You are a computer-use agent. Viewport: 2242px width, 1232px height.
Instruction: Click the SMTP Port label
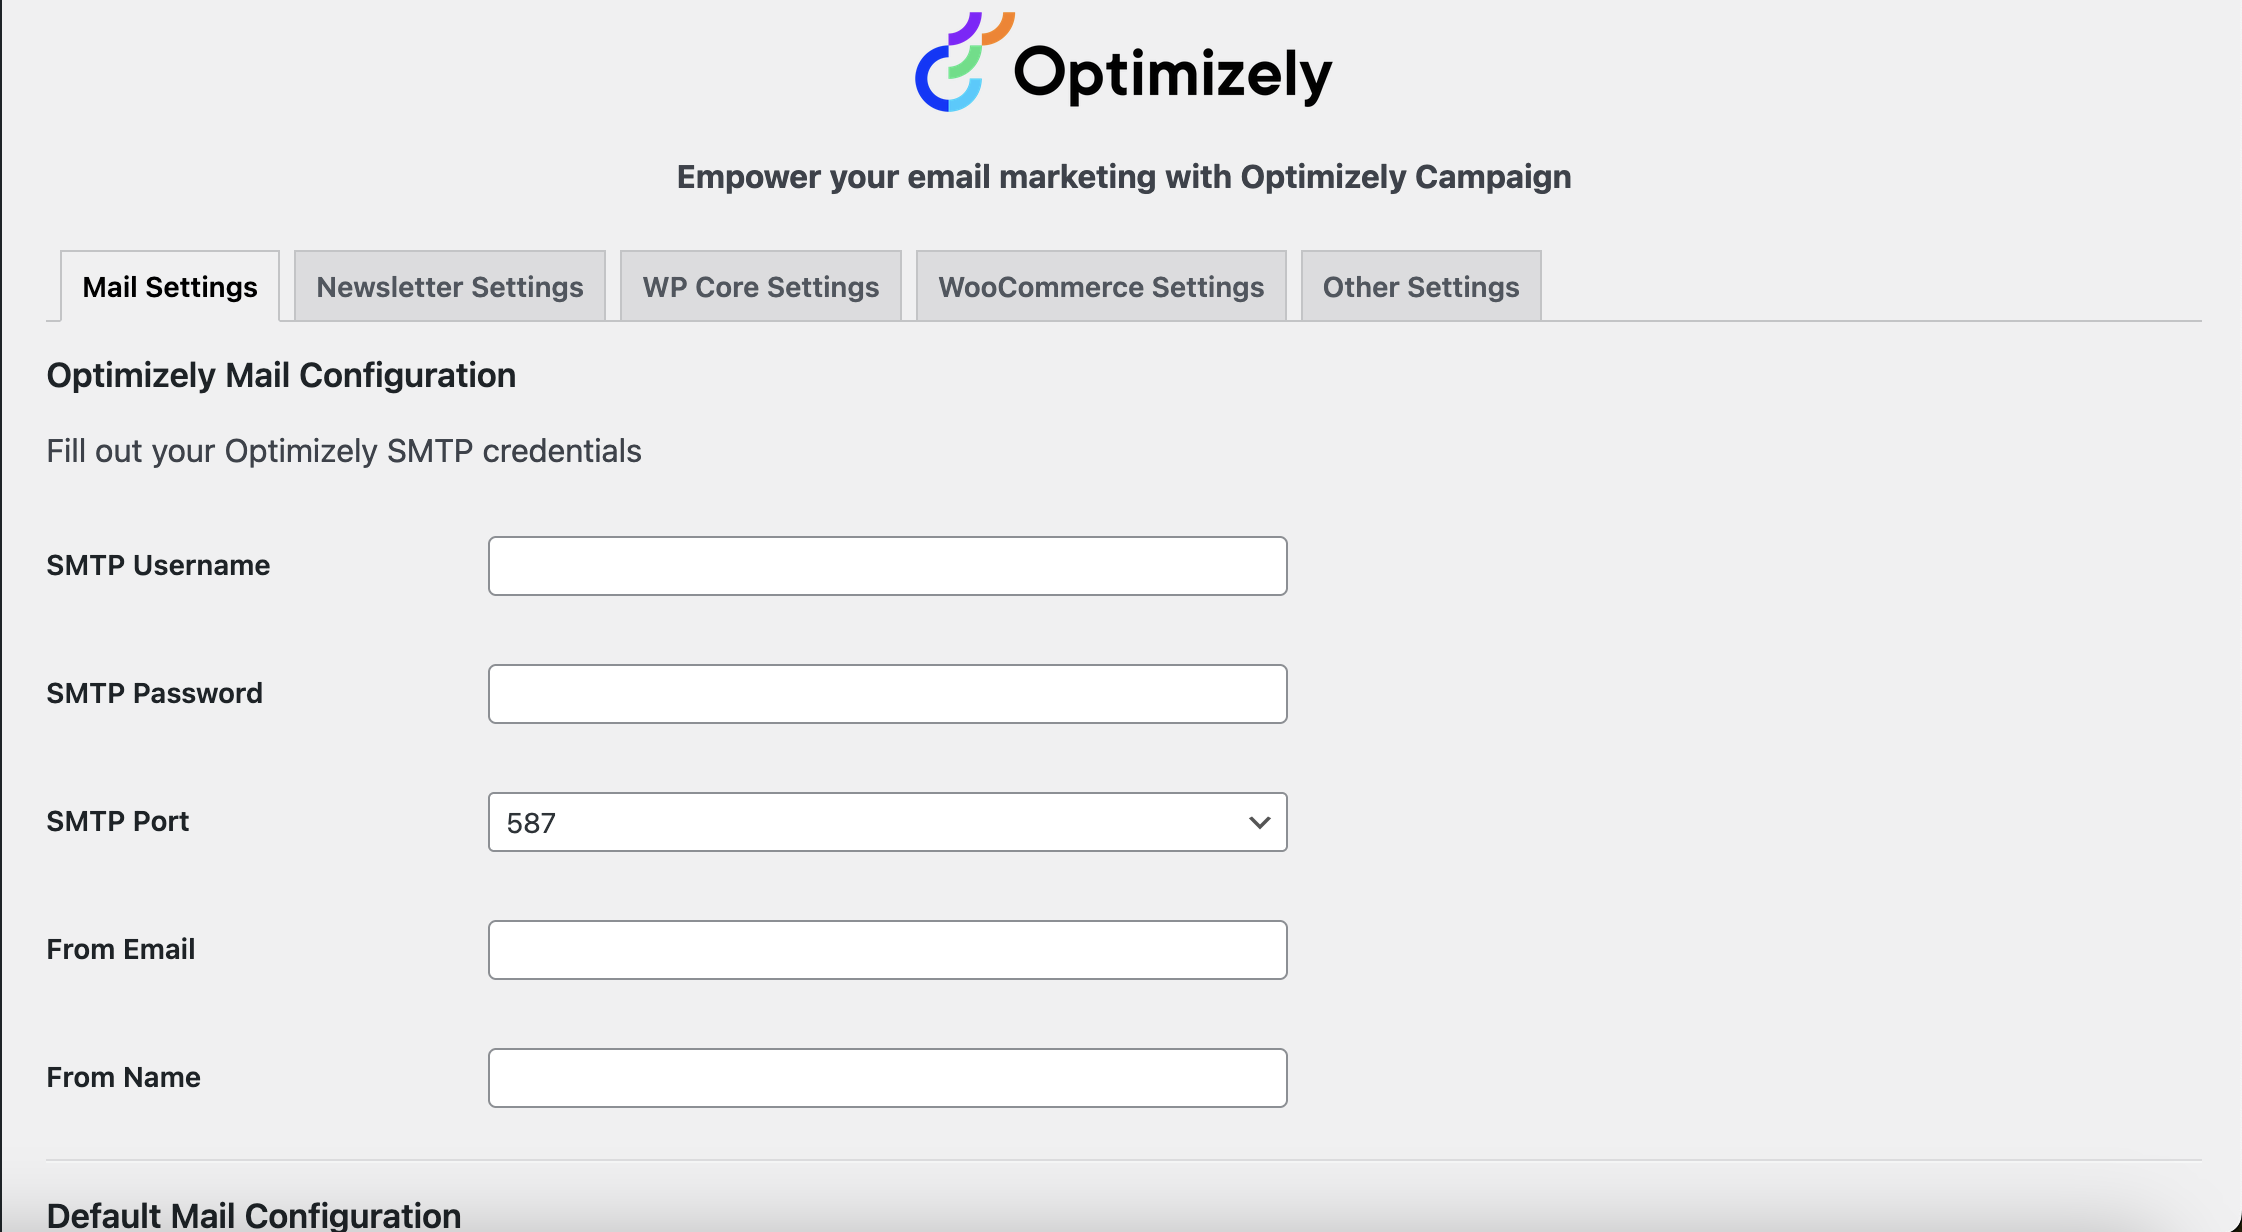point(118,821)
